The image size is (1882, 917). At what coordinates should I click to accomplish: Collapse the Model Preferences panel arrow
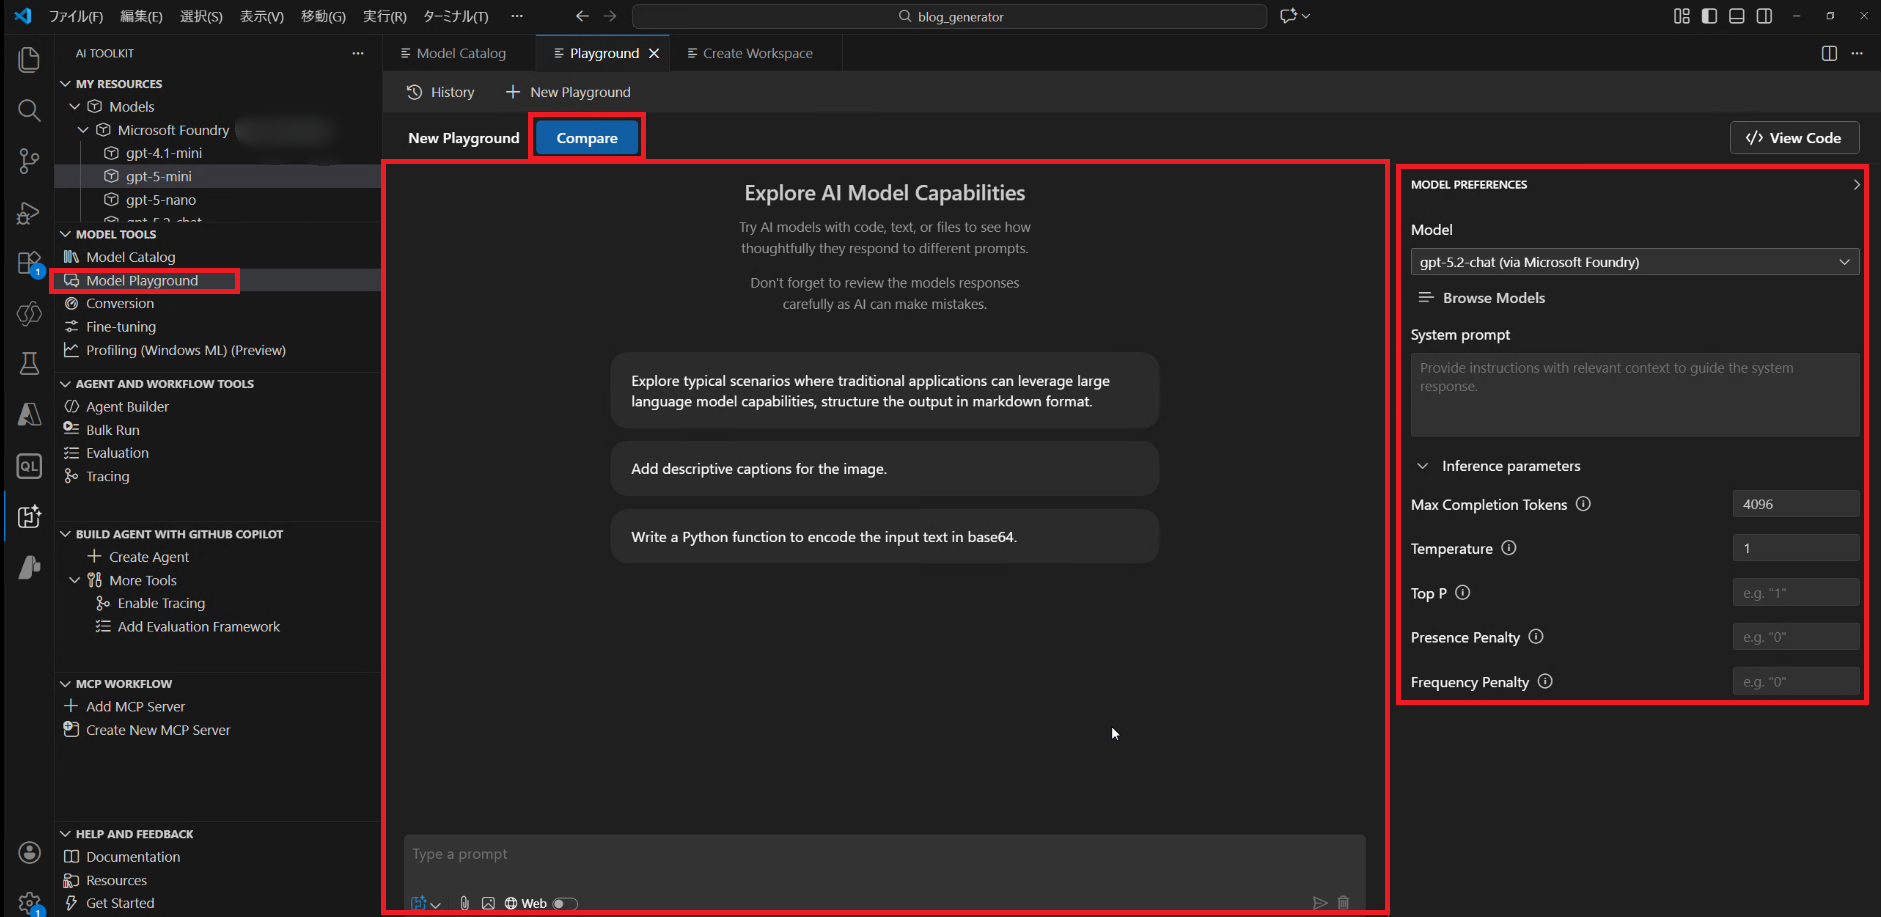1856,185
